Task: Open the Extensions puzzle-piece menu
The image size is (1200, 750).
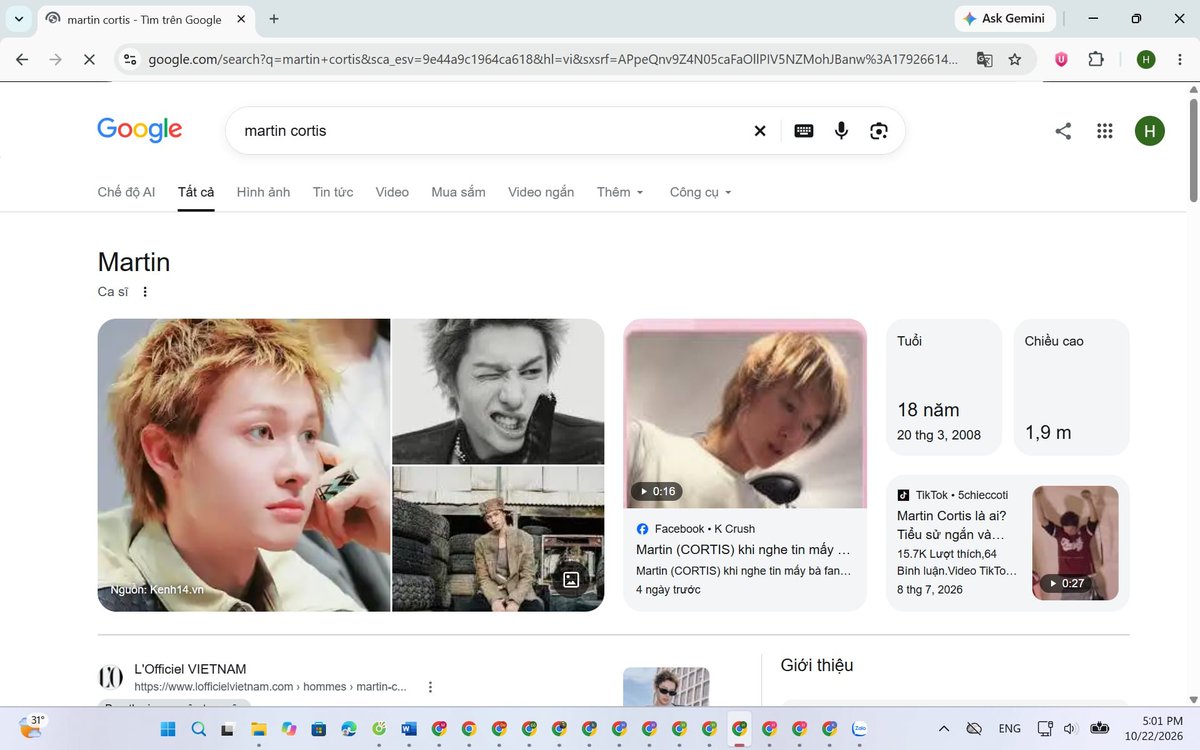Action: (1096, 59)
